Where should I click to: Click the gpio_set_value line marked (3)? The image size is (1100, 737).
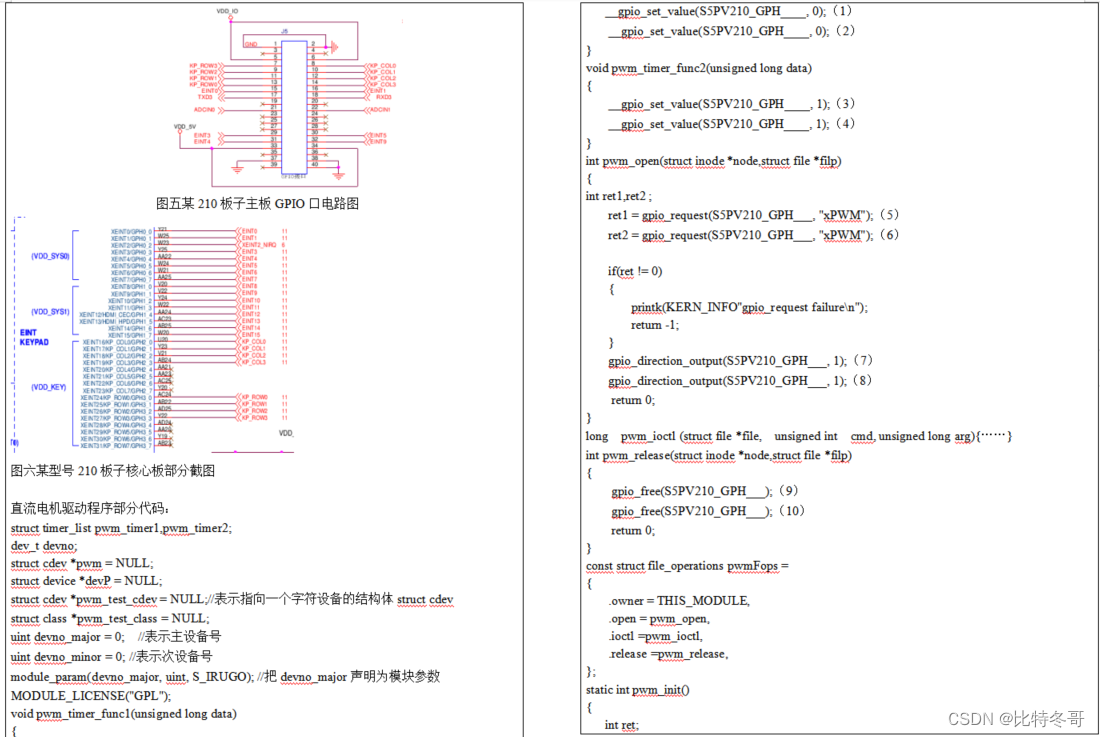click(x=730, y=104)
